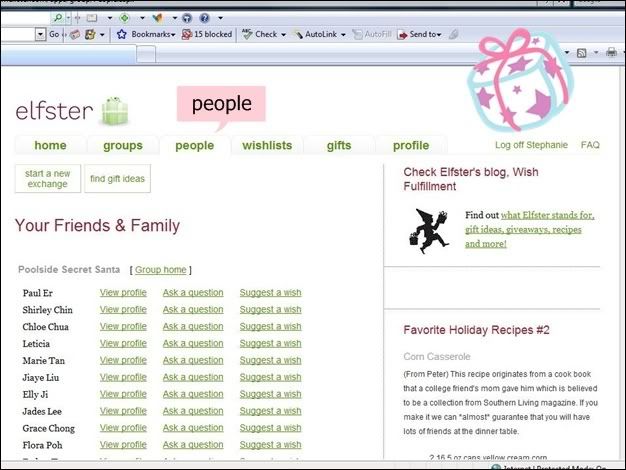Click the pink eraser-like icon beside Go
Screen dimensions: 626x470
click(x=75, y=35)
